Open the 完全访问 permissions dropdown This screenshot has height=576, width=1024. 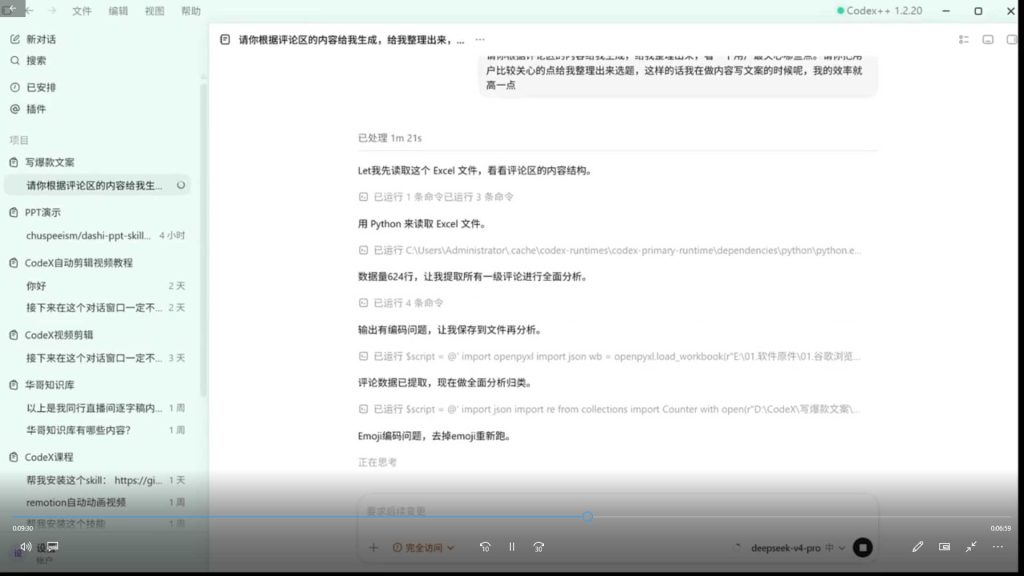[x=423, y=547]
